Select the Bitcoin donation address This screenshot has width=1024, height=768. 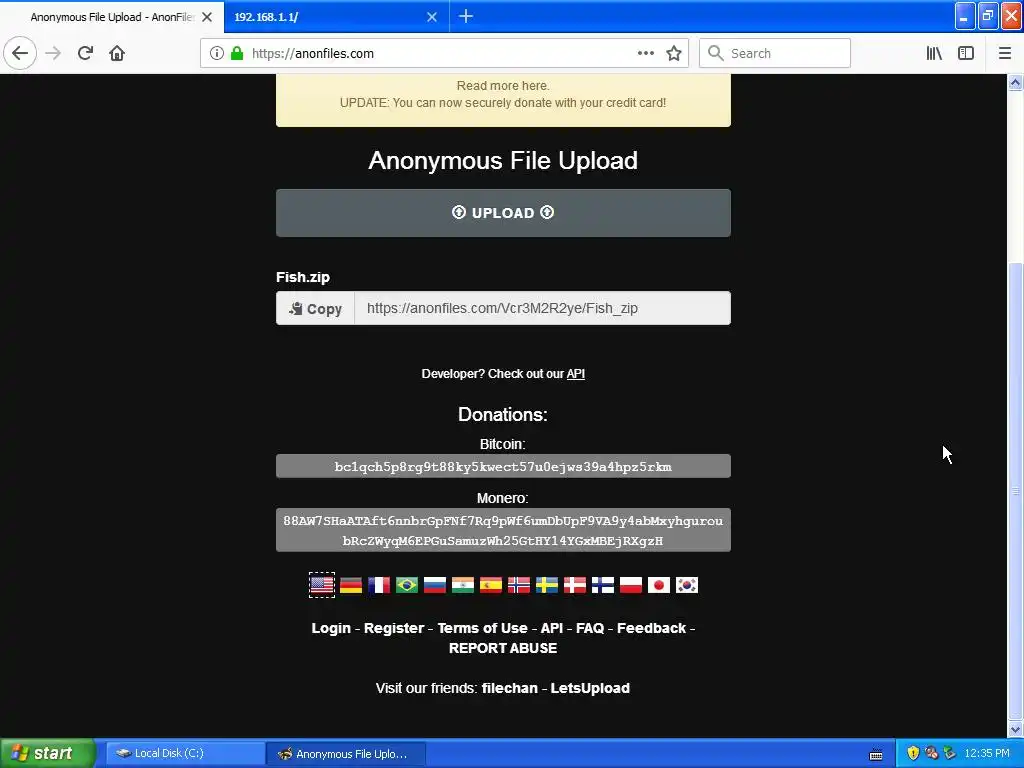click(x=503, y=466)
